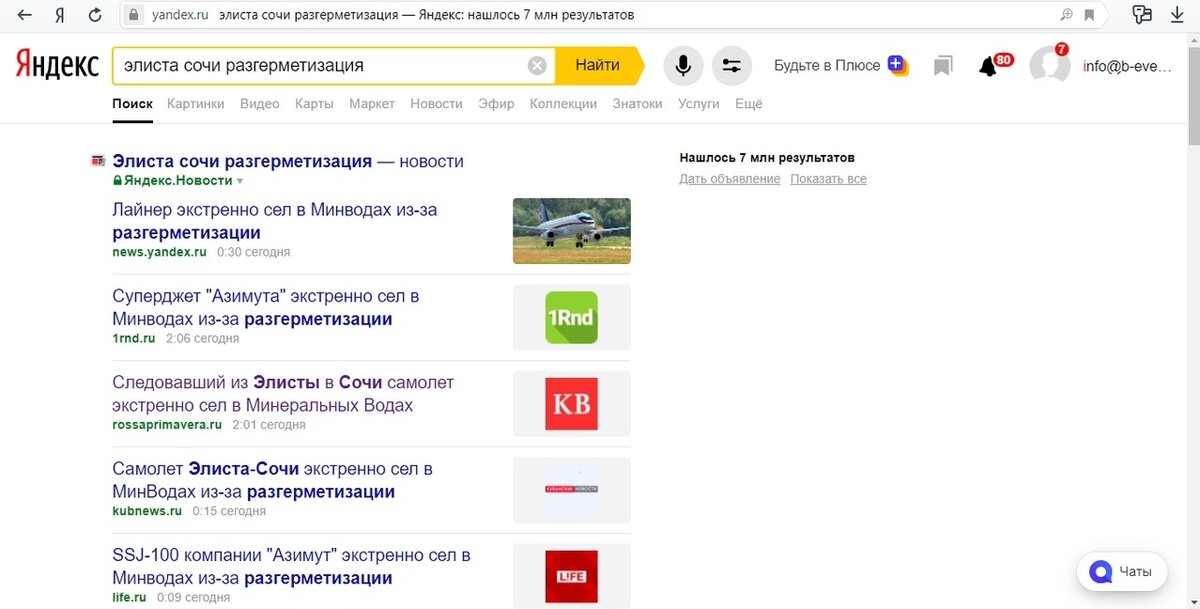Open the browser feedback/chat icon at top right
This screenshot has width=1200, height=609.
tap(1142, 15)
